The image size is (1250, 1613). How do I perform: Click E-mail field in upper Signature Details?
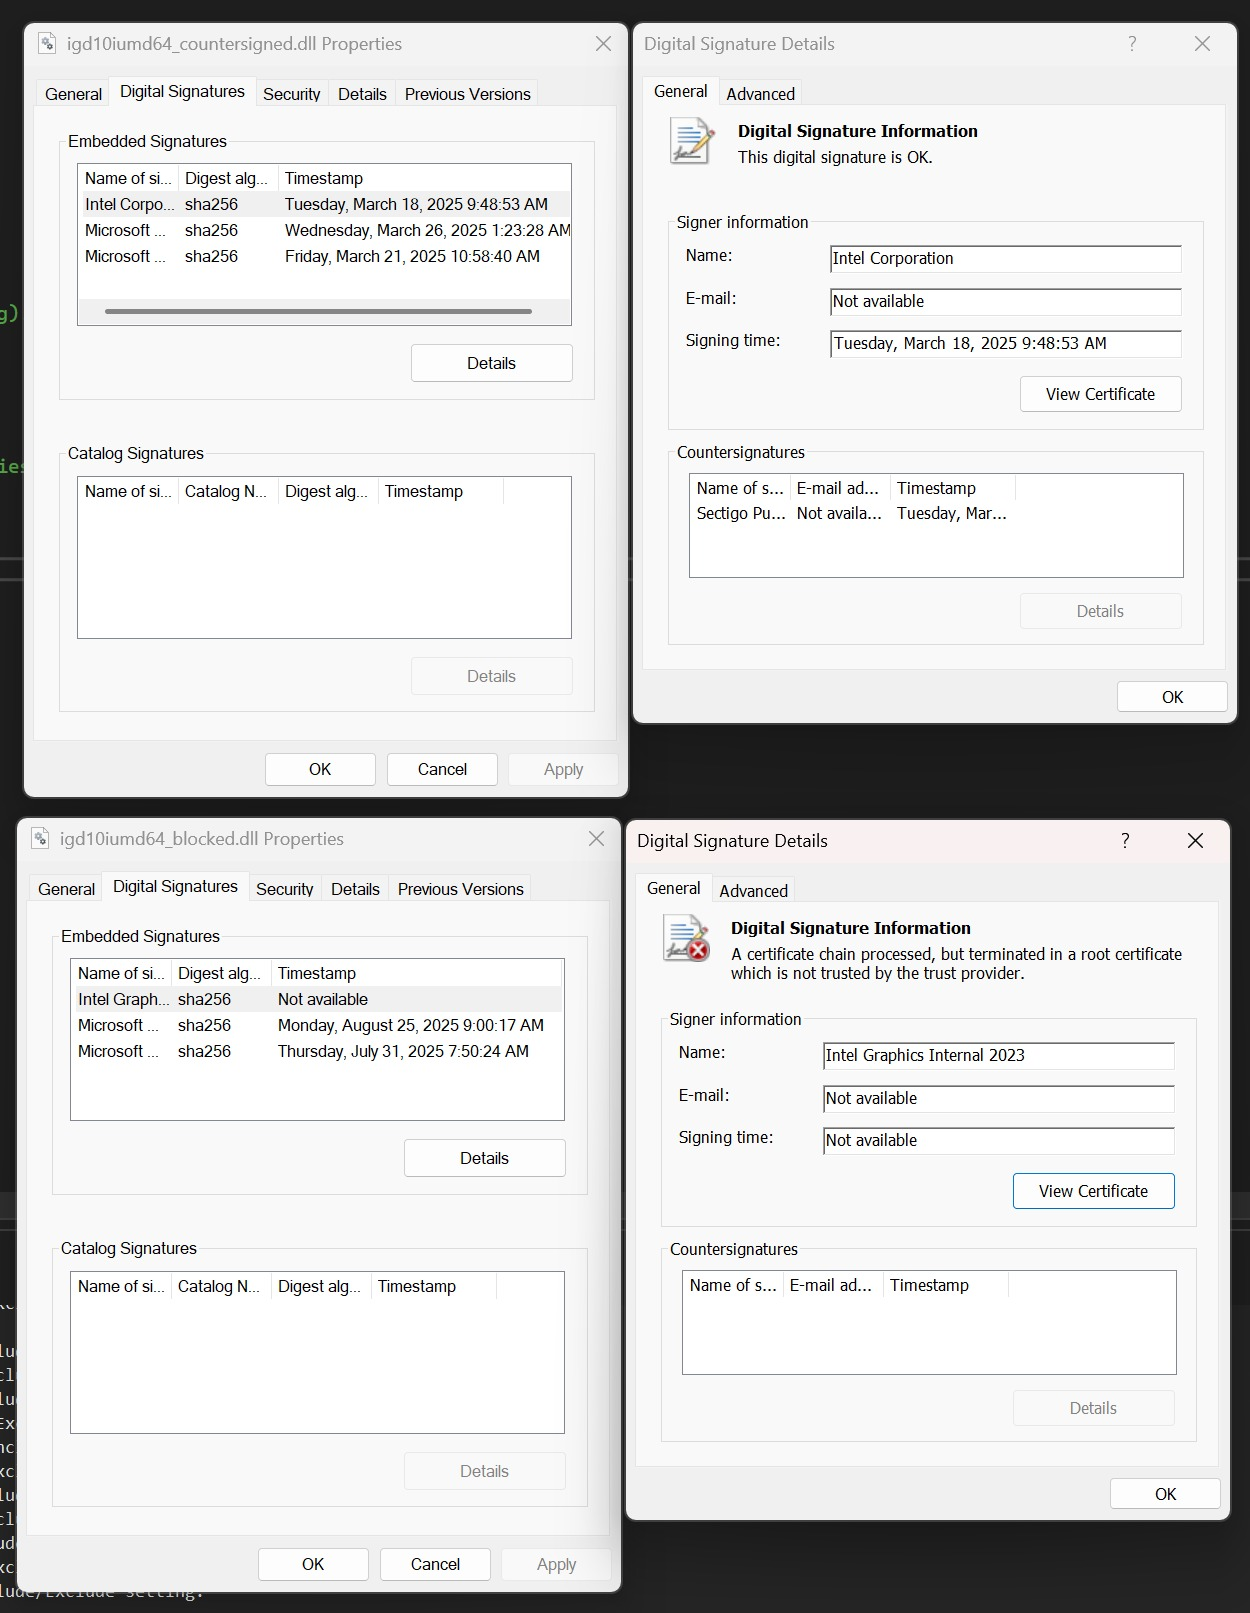(1005, 301)
